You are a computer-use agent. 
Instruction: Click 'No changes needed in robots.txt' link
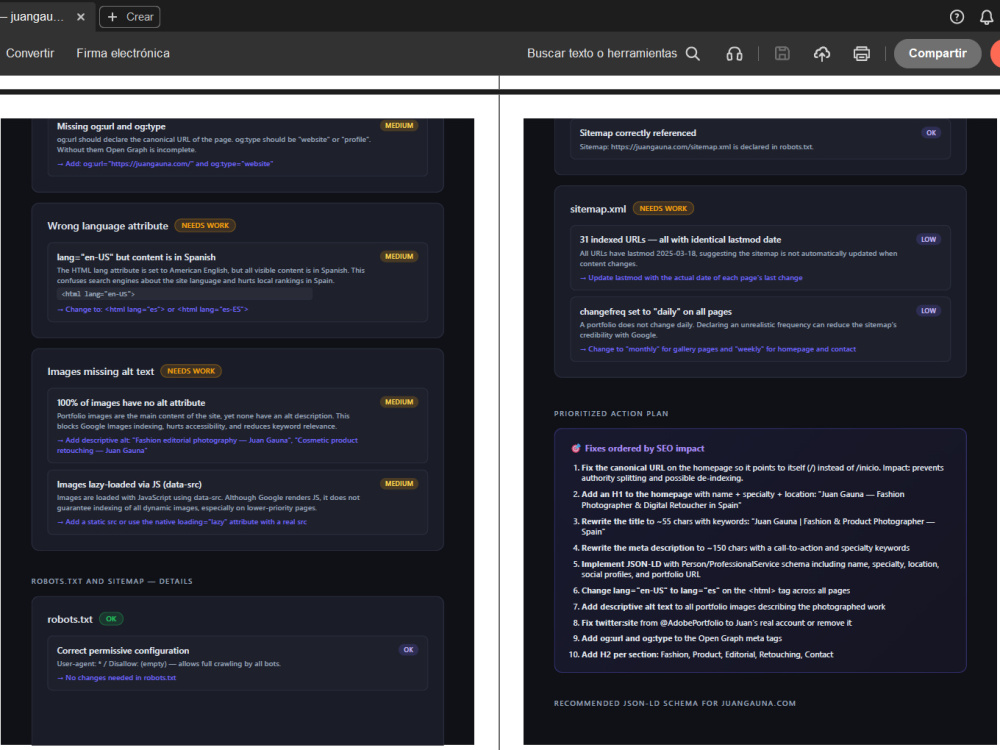tap(117, 678)
